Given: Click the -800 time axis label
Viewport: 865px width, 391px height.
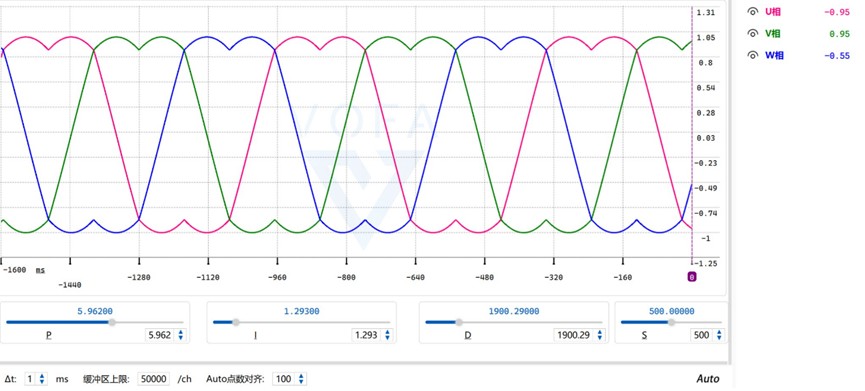Looking at the screenshot, I should (x=346, y=277).
